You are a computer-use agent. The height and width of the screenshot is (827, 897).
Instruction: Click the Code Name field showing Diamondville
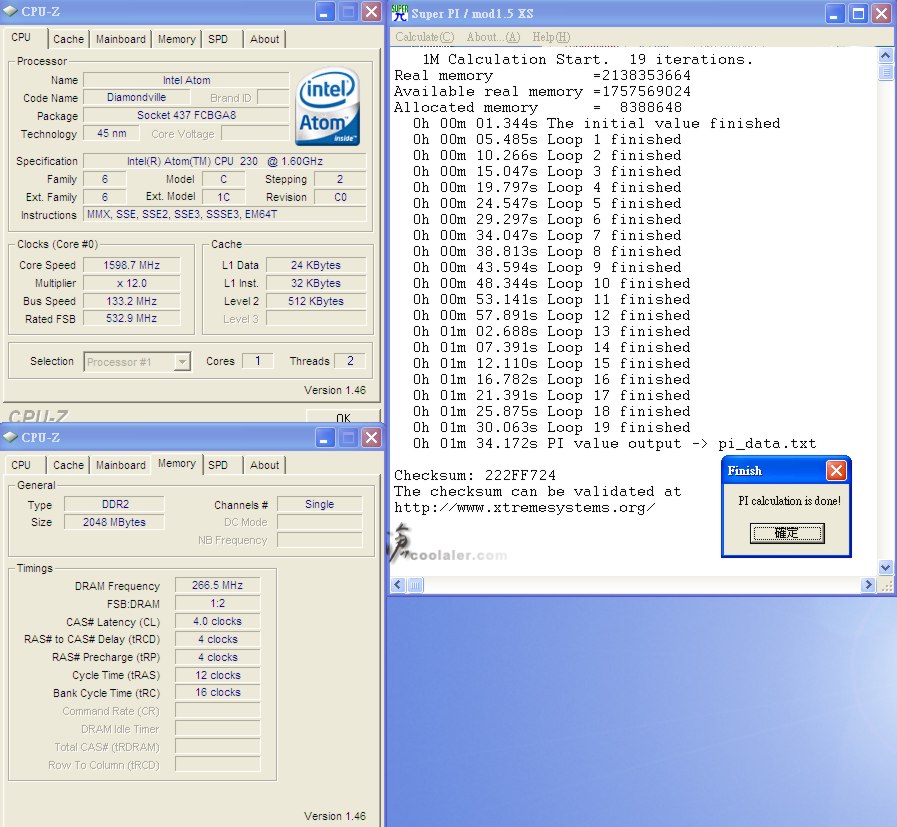pos(136,98)
